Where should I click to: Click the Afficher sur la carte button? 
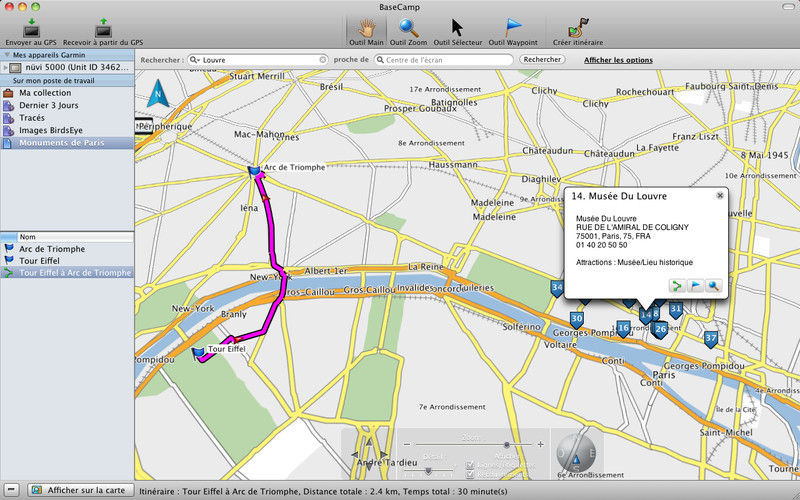80,490
